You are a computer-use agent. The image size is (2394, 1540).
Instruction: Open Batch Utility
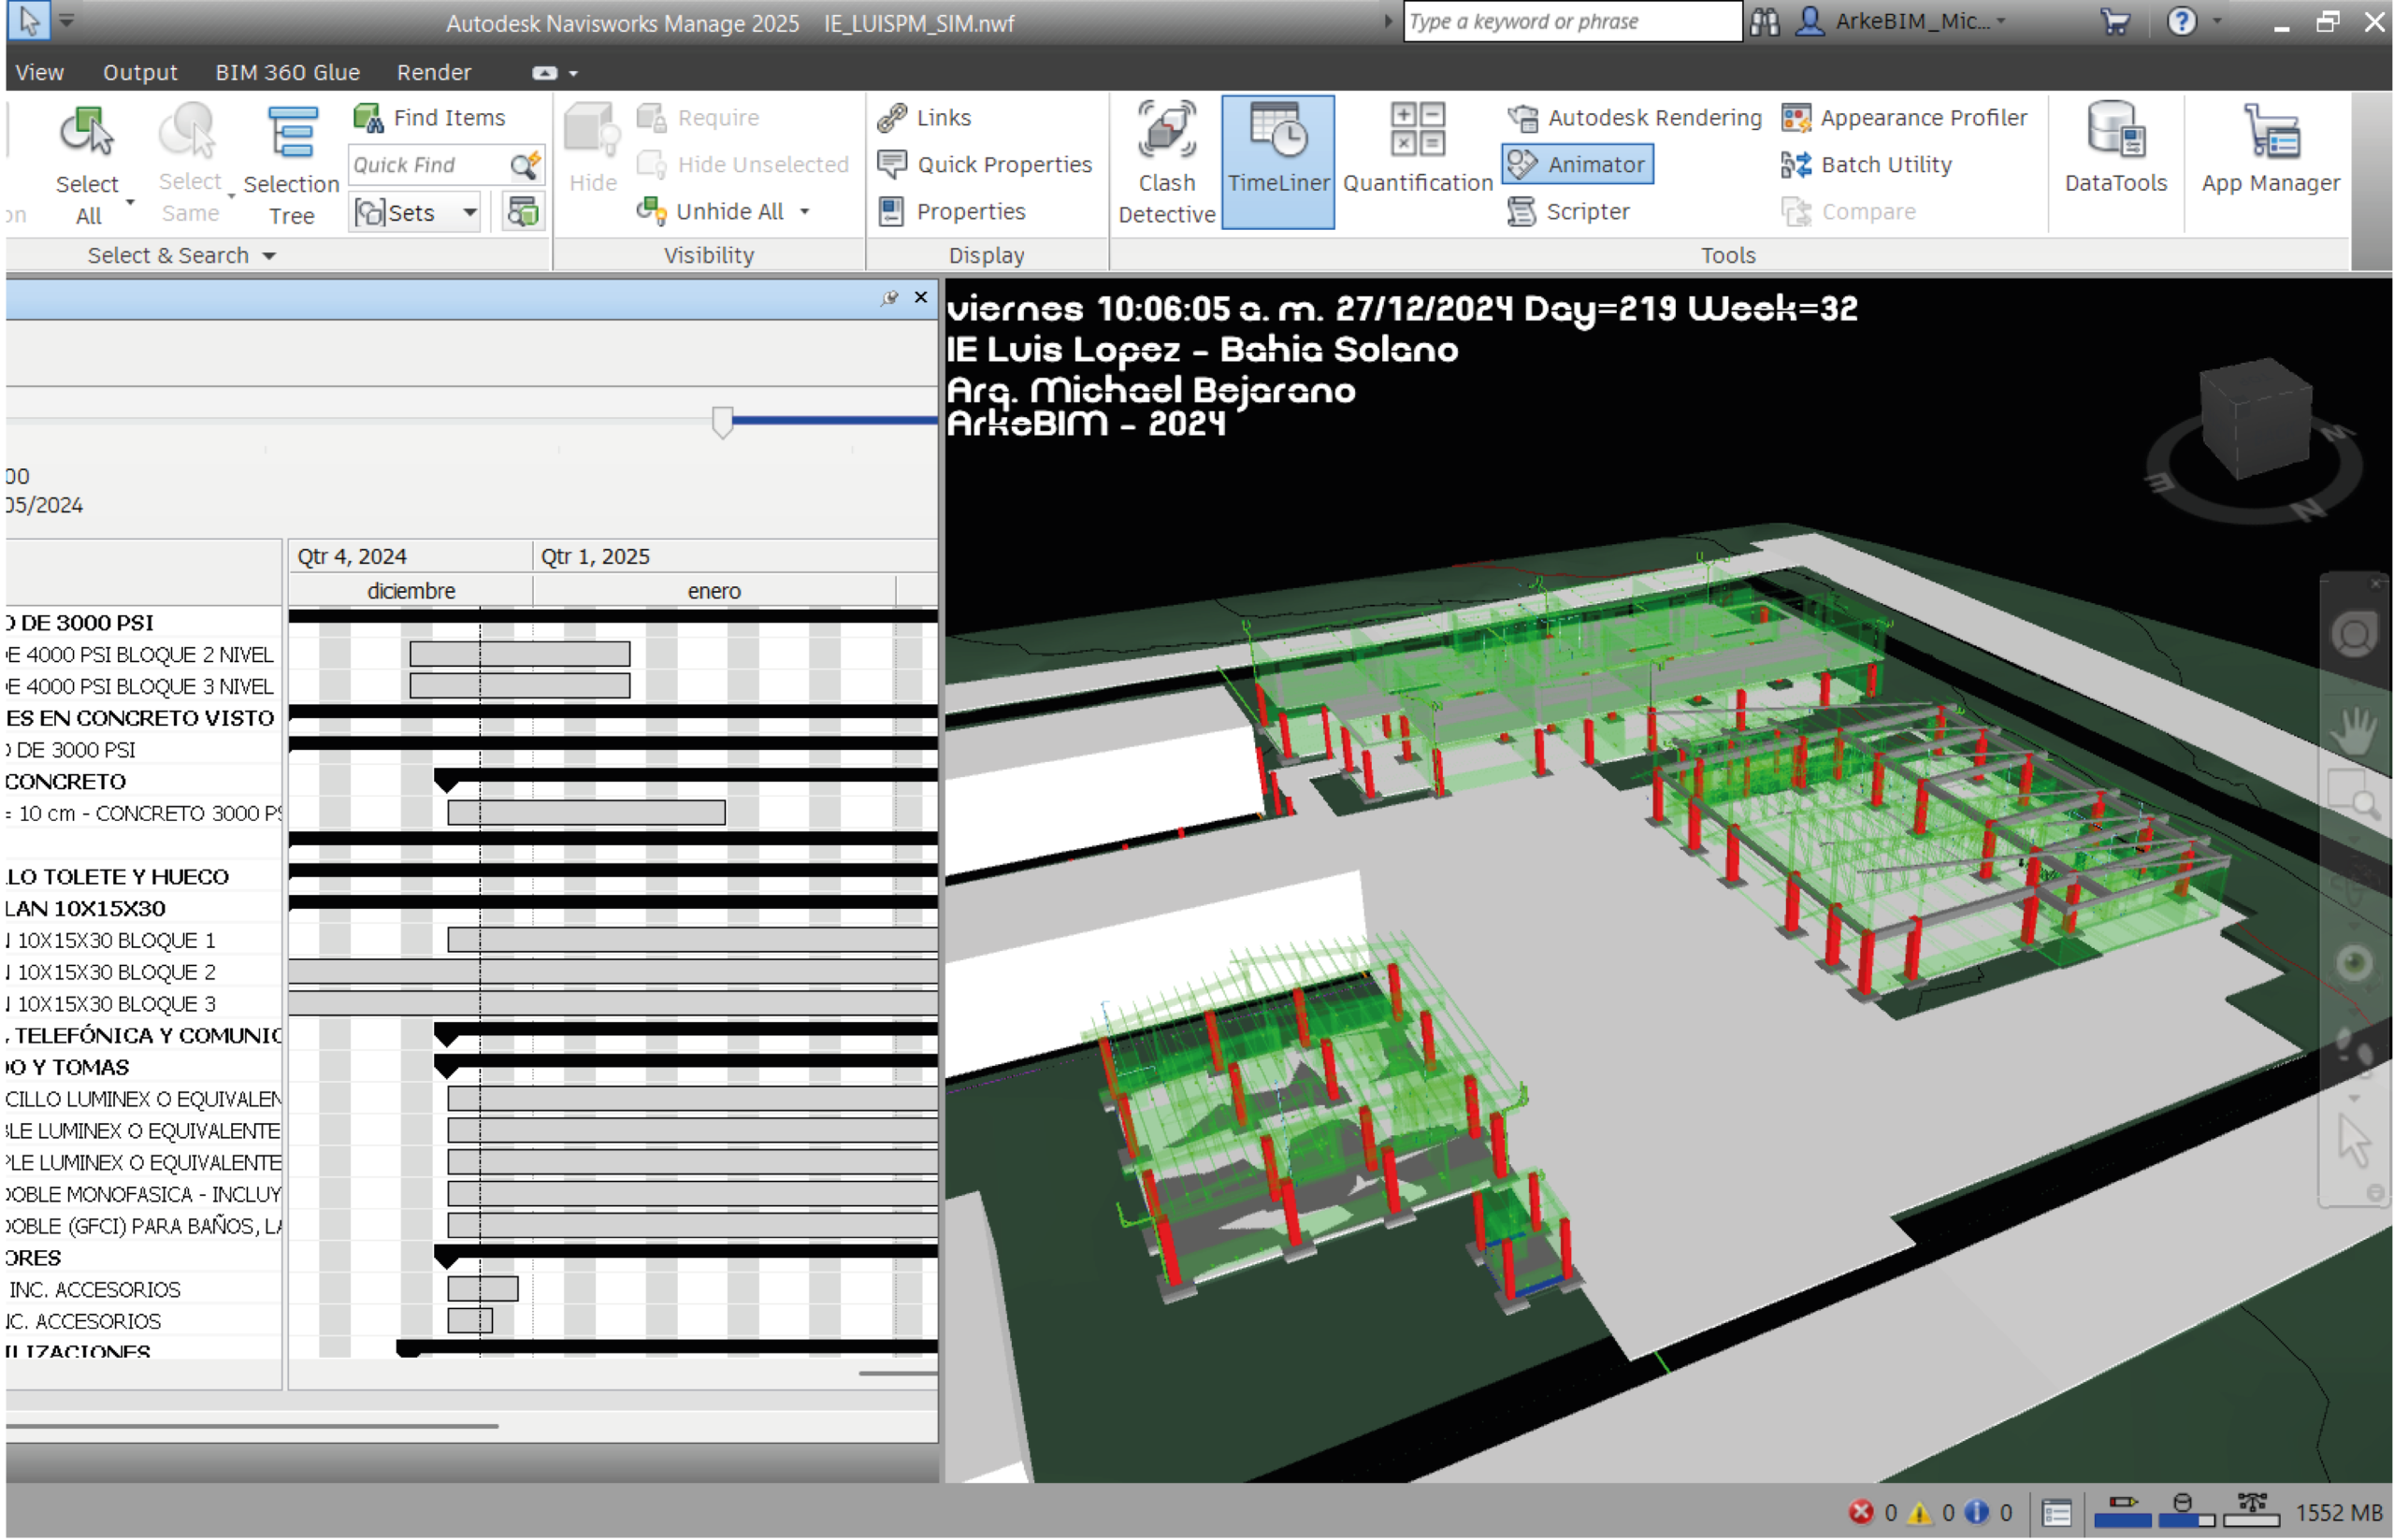point(1866,164)
